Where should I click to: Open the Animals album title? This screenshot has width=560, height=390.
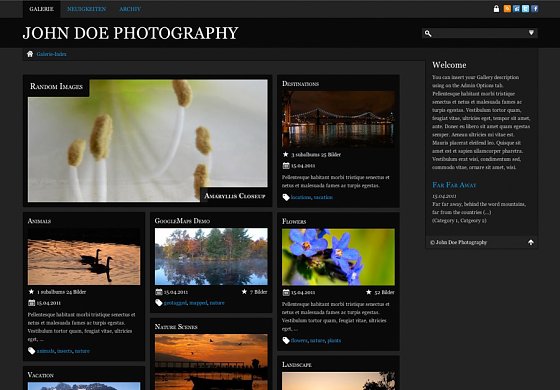tap(39, 221)
